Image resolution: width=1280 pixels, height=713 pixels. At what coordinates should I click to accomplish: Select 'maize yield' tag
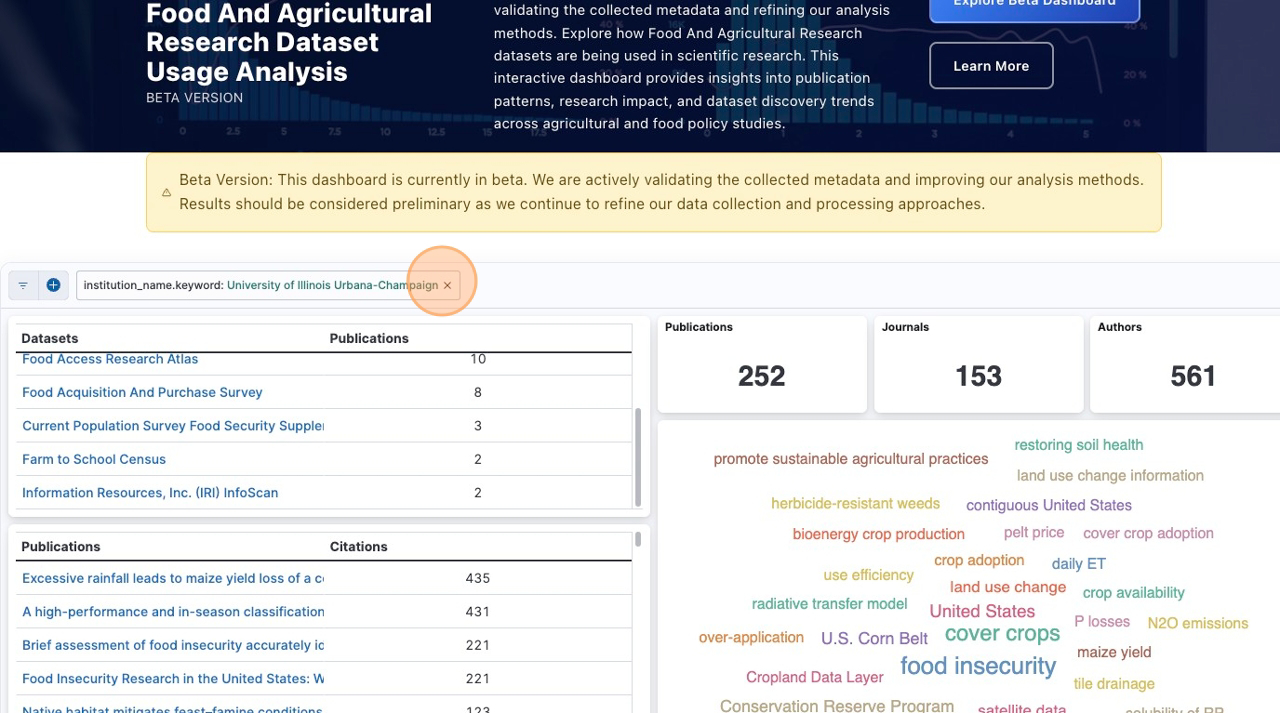click(x=1114, y=652)
